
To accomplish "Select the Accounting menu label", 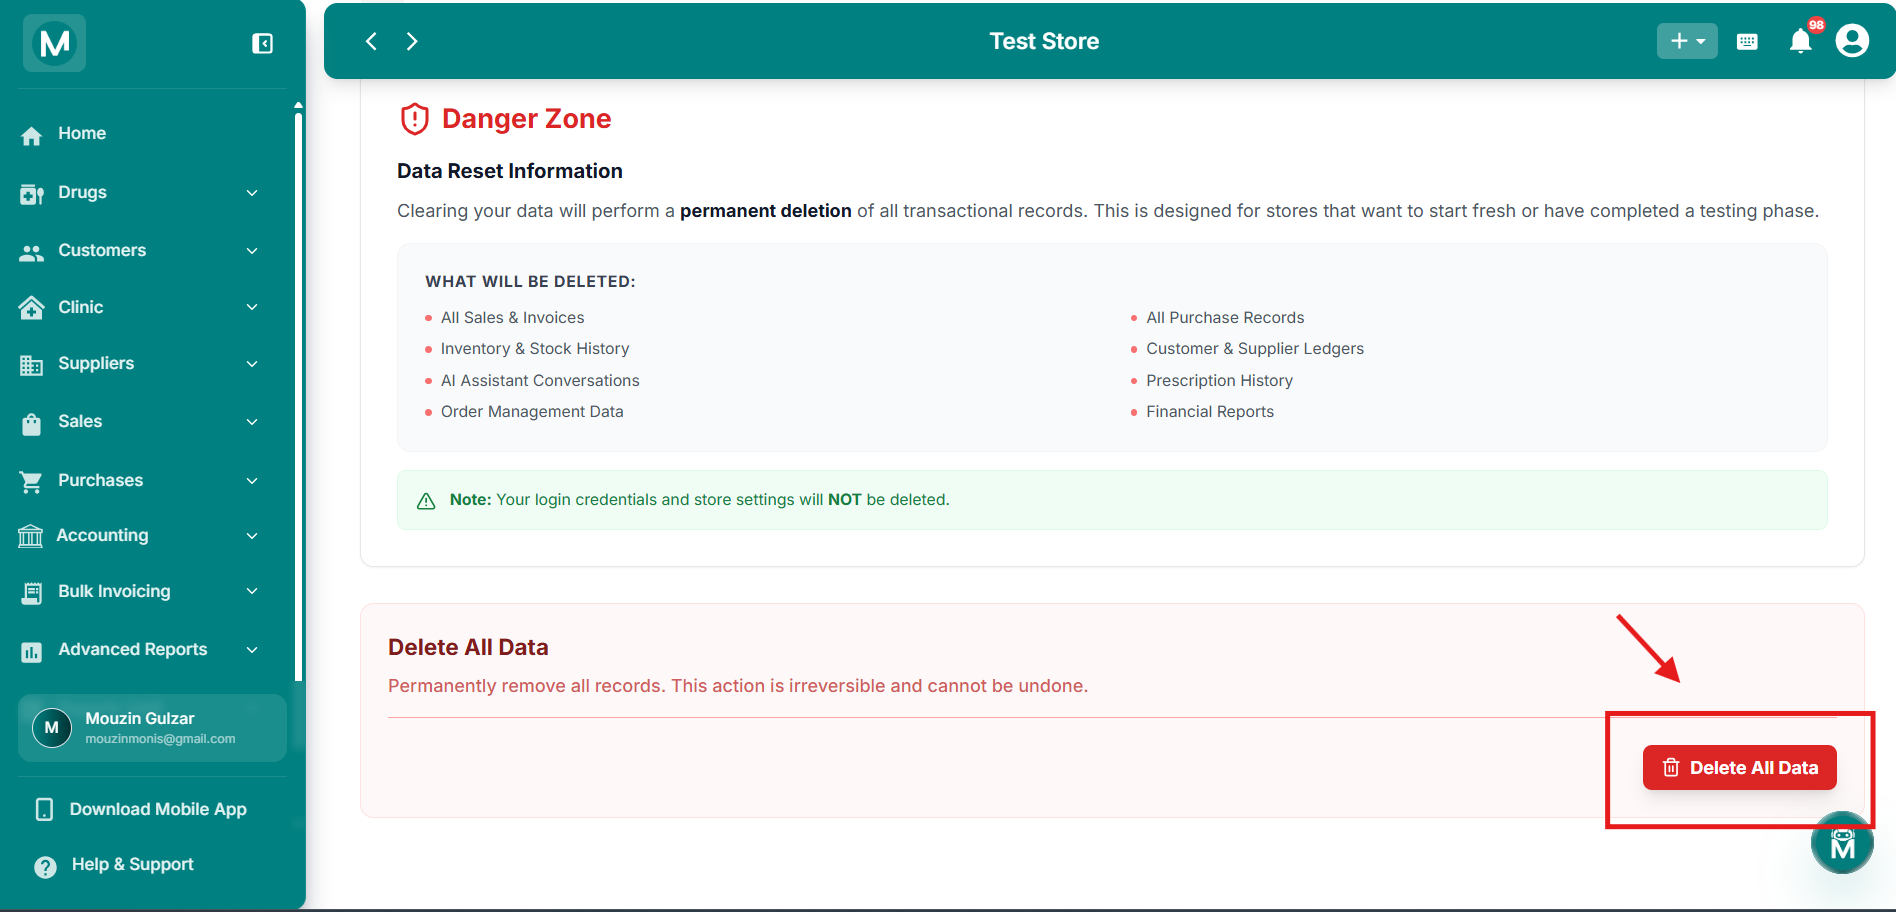I will 102,535.
